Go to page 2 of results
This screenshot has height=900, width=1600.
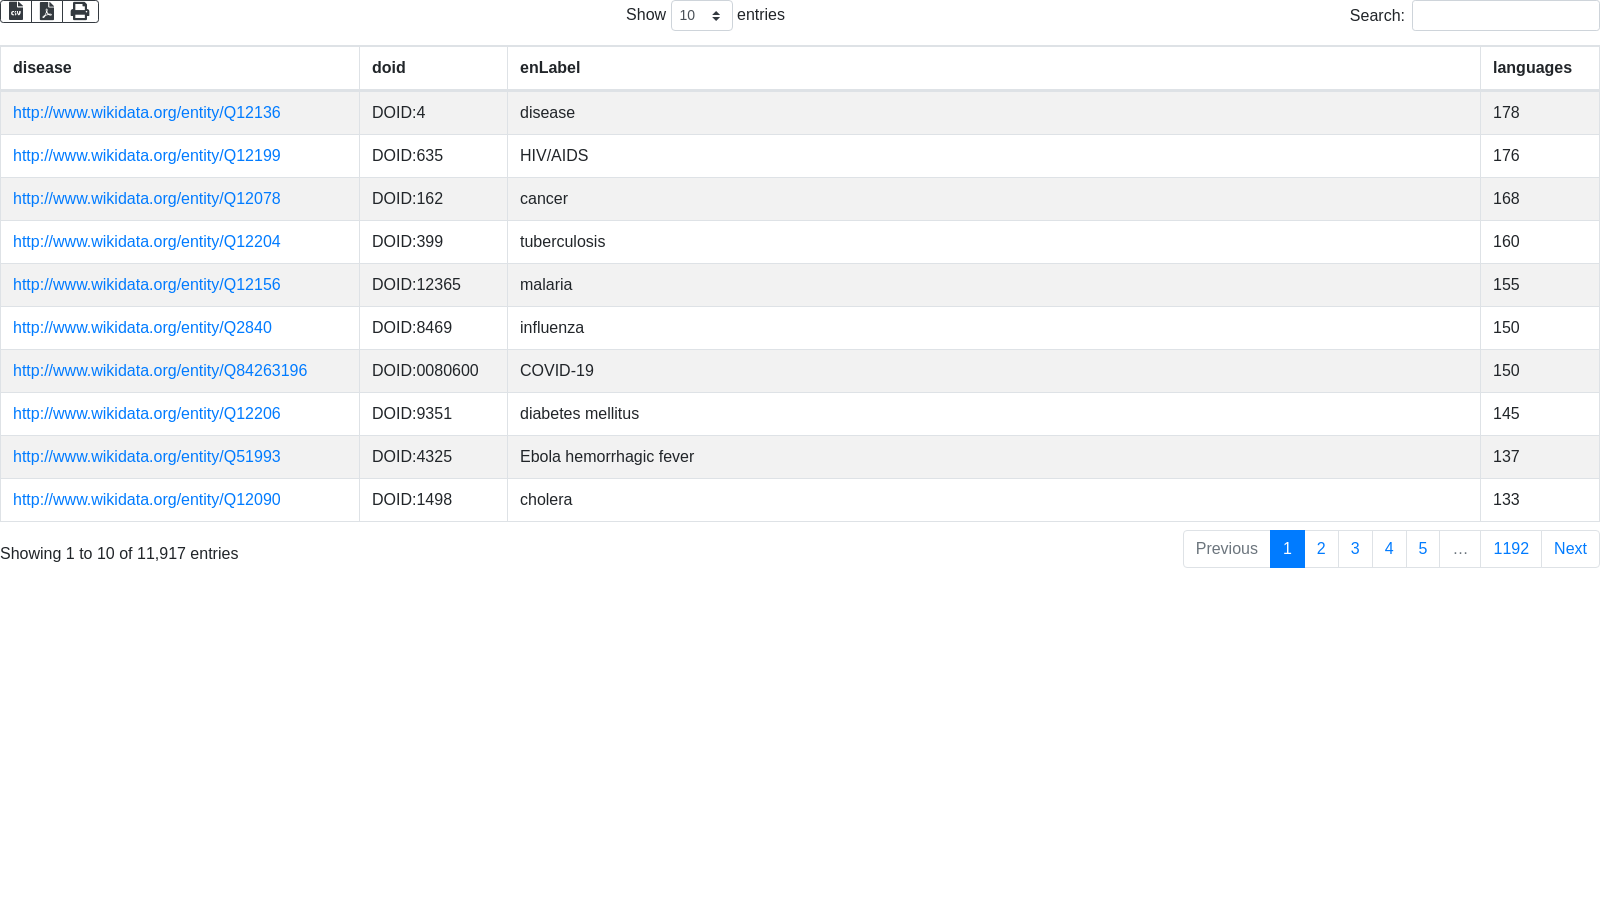[1321, 549]
